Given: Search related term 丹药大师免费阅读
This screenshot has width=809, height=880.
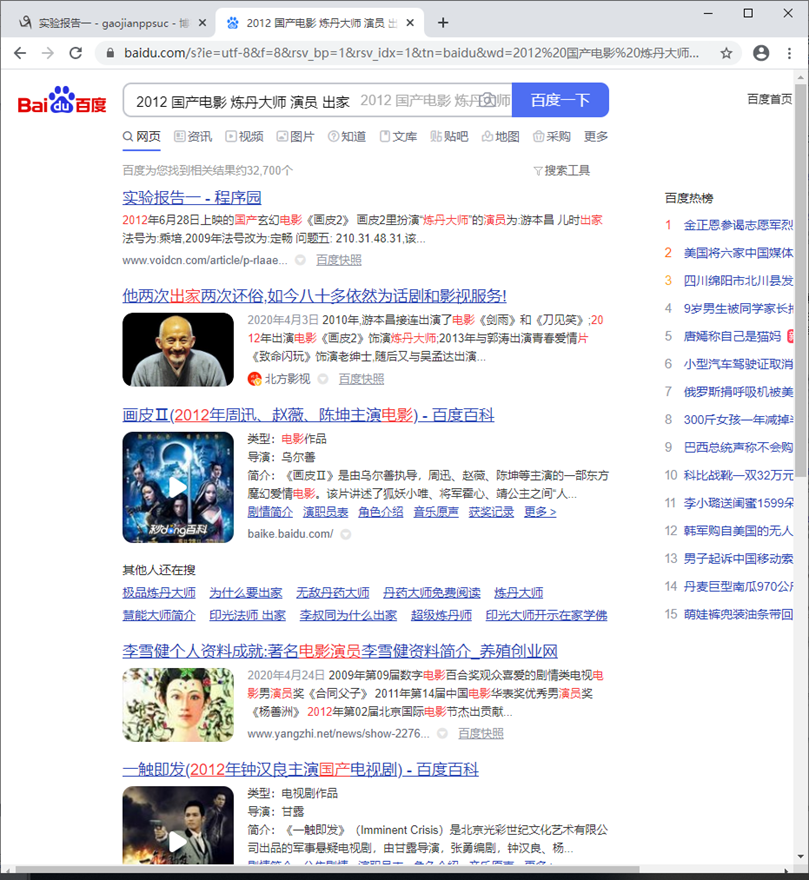Looking at the screenshot, I should (432, 593).
